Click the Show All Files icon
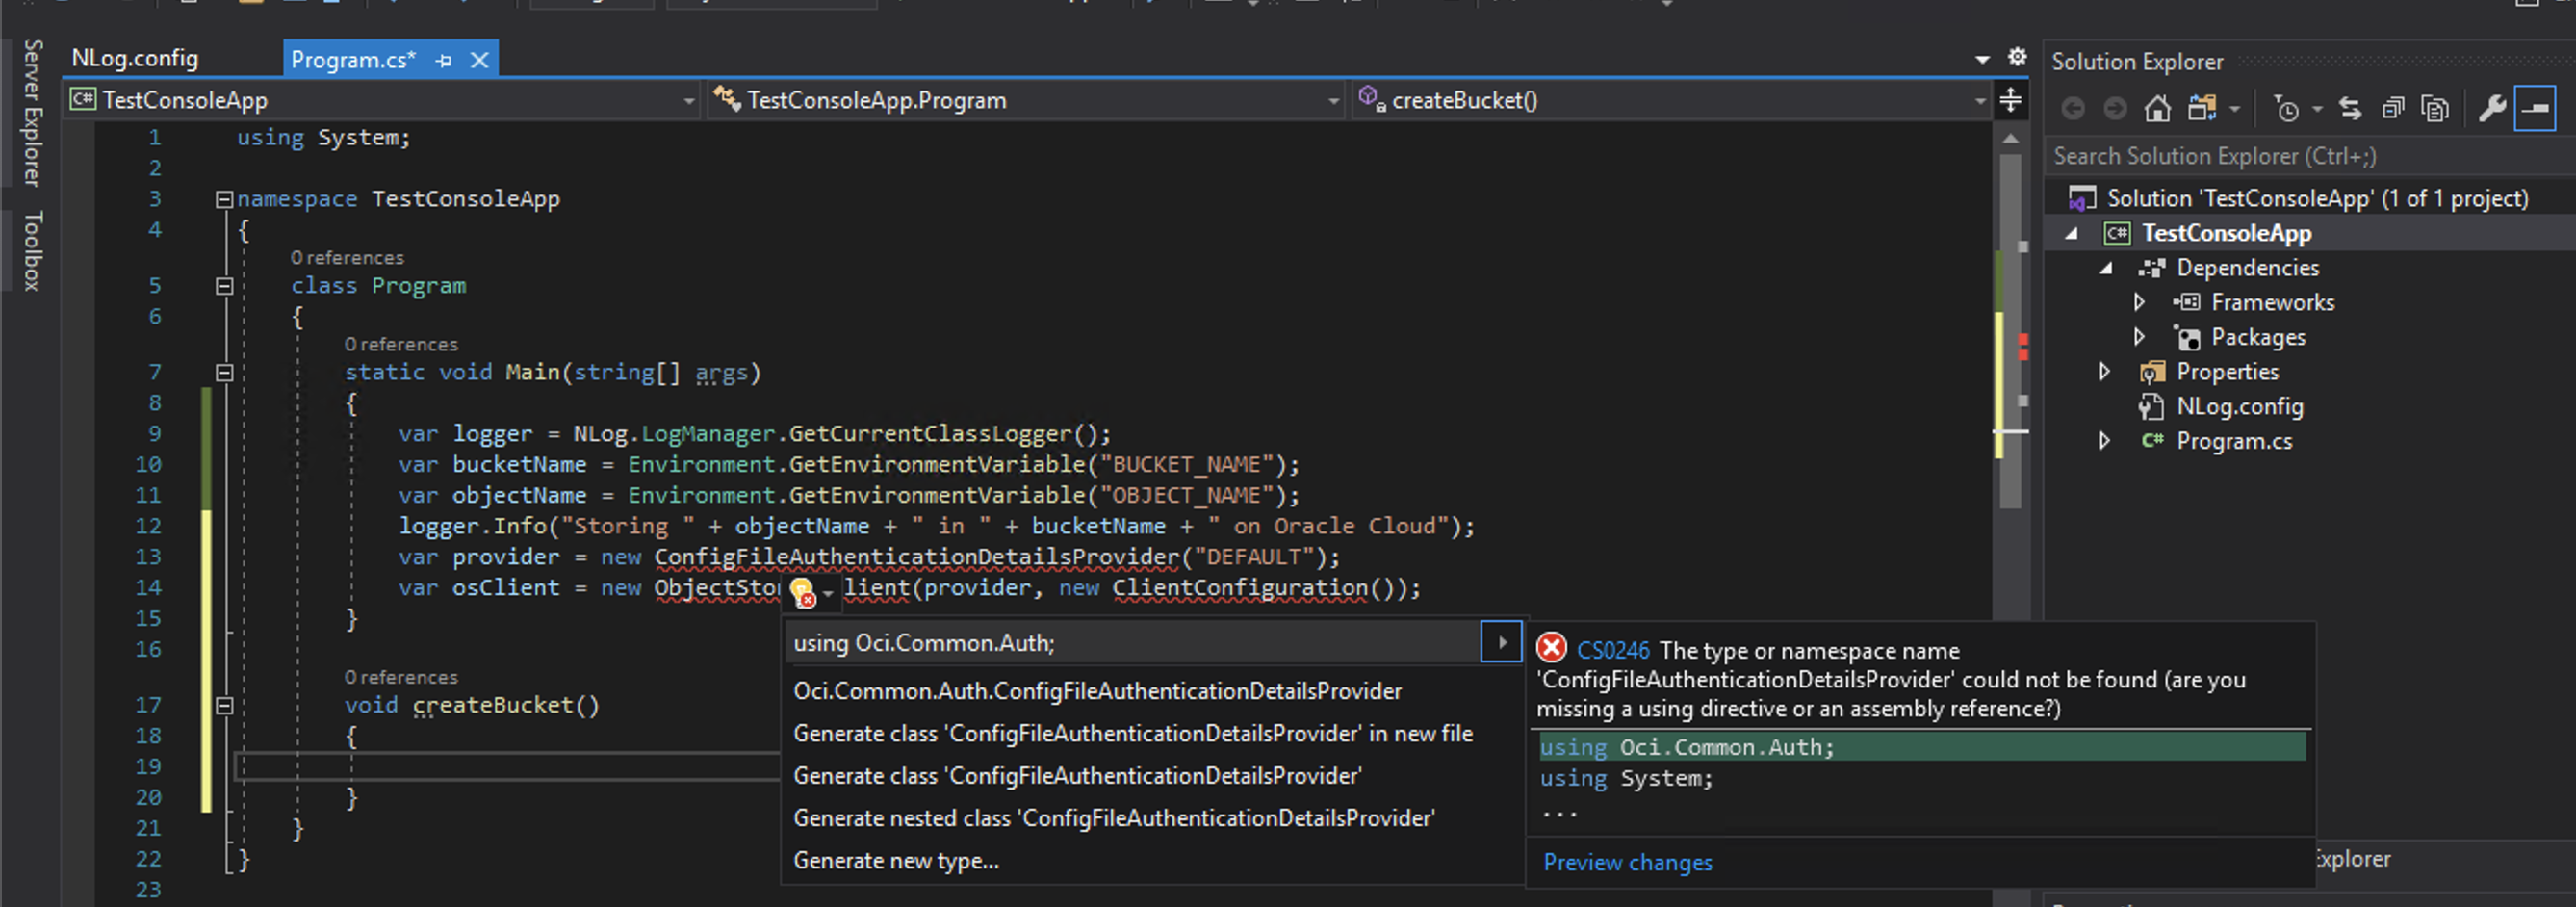The image size is (2576, 907). pyautogui.click(x=2435, y=108)
